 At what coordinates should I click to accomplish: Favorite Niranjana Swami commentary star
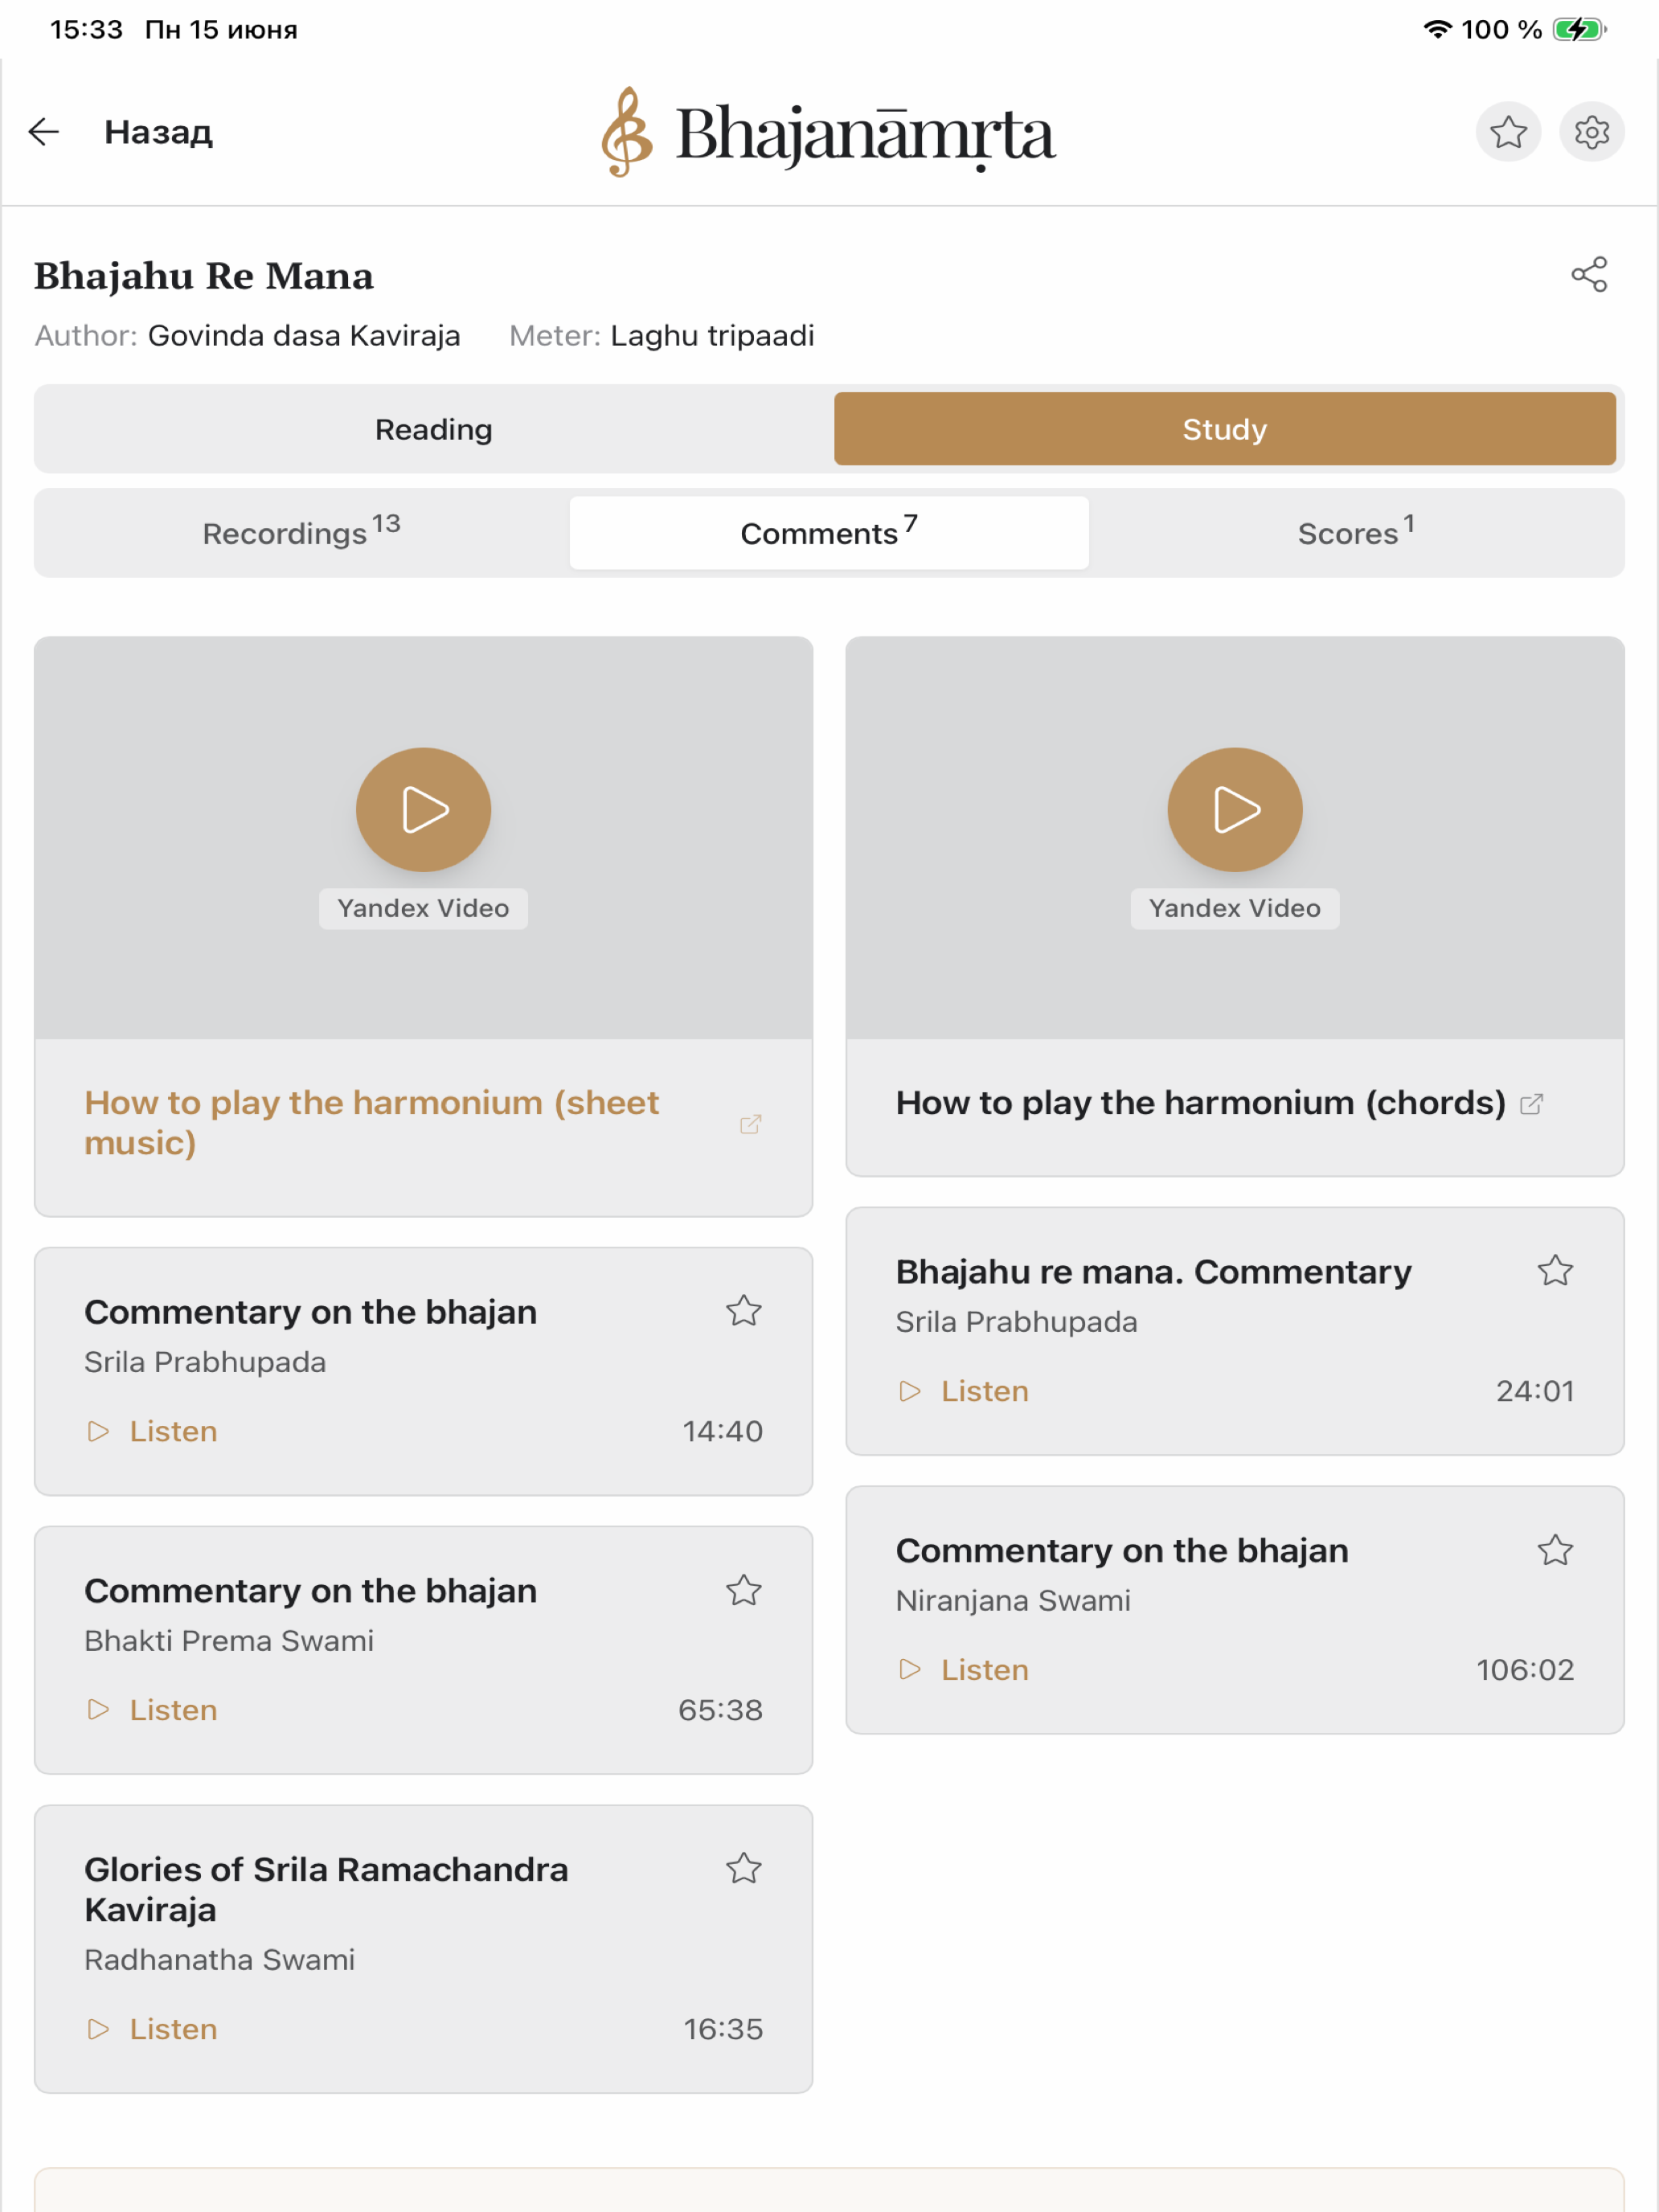[x=1555, y=1550]
